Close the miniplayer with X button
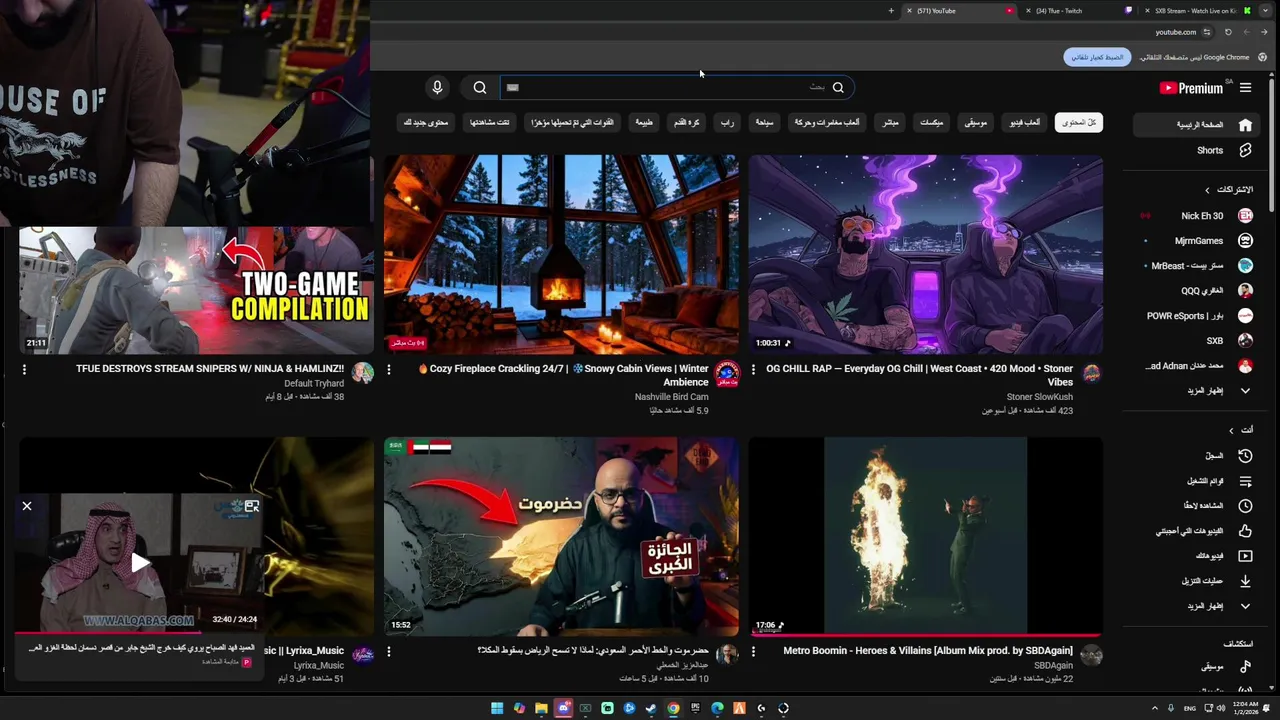Image resolution: width=1280 pixels, height=720 pixels. coord(27,506)
